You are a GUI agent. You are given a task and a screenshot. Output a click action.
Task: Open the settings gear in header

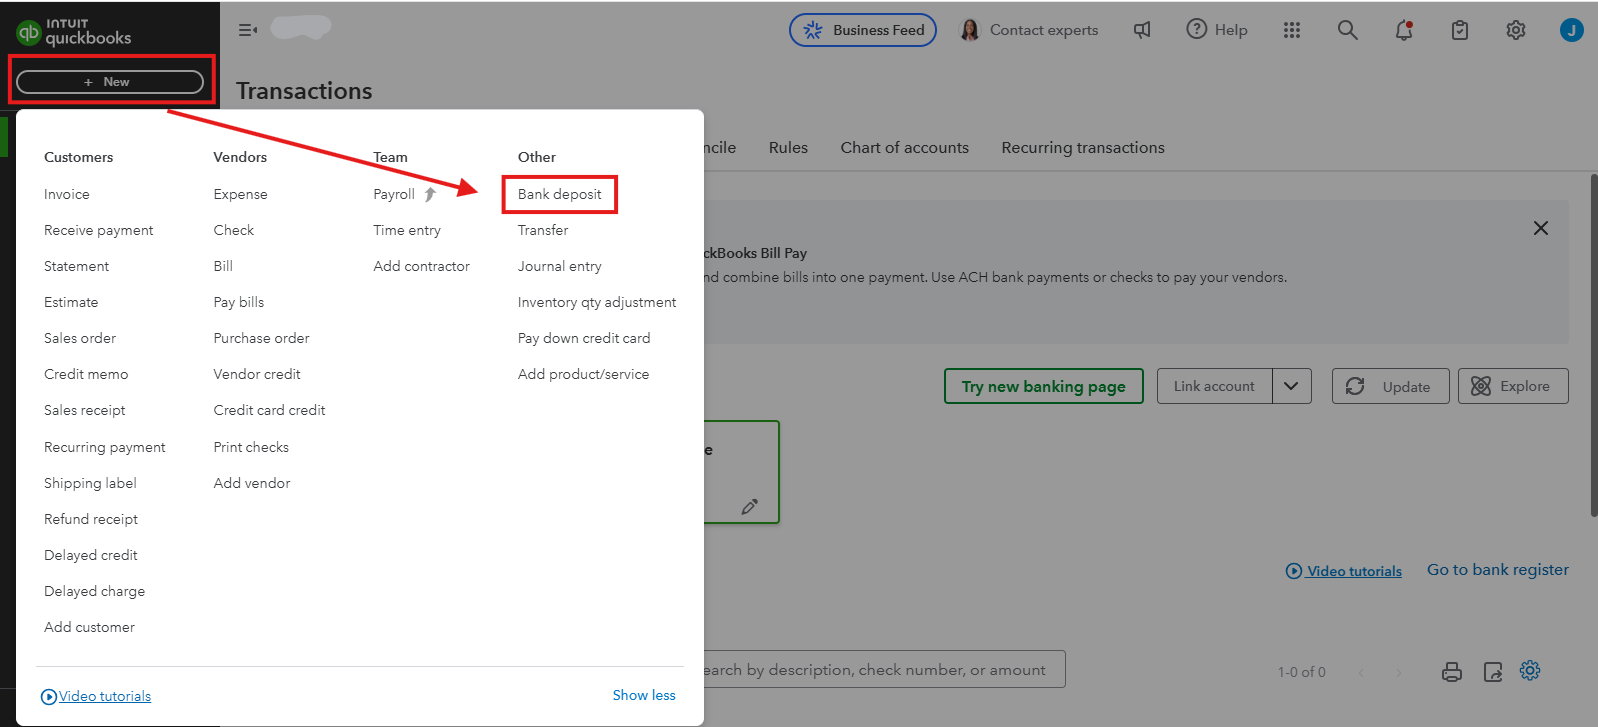pos(1516,30)
